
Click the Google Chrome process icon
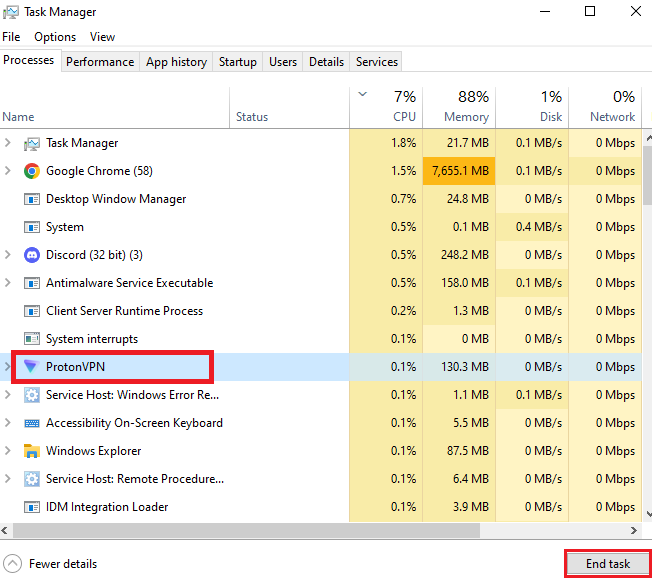[x=31, y=171]
